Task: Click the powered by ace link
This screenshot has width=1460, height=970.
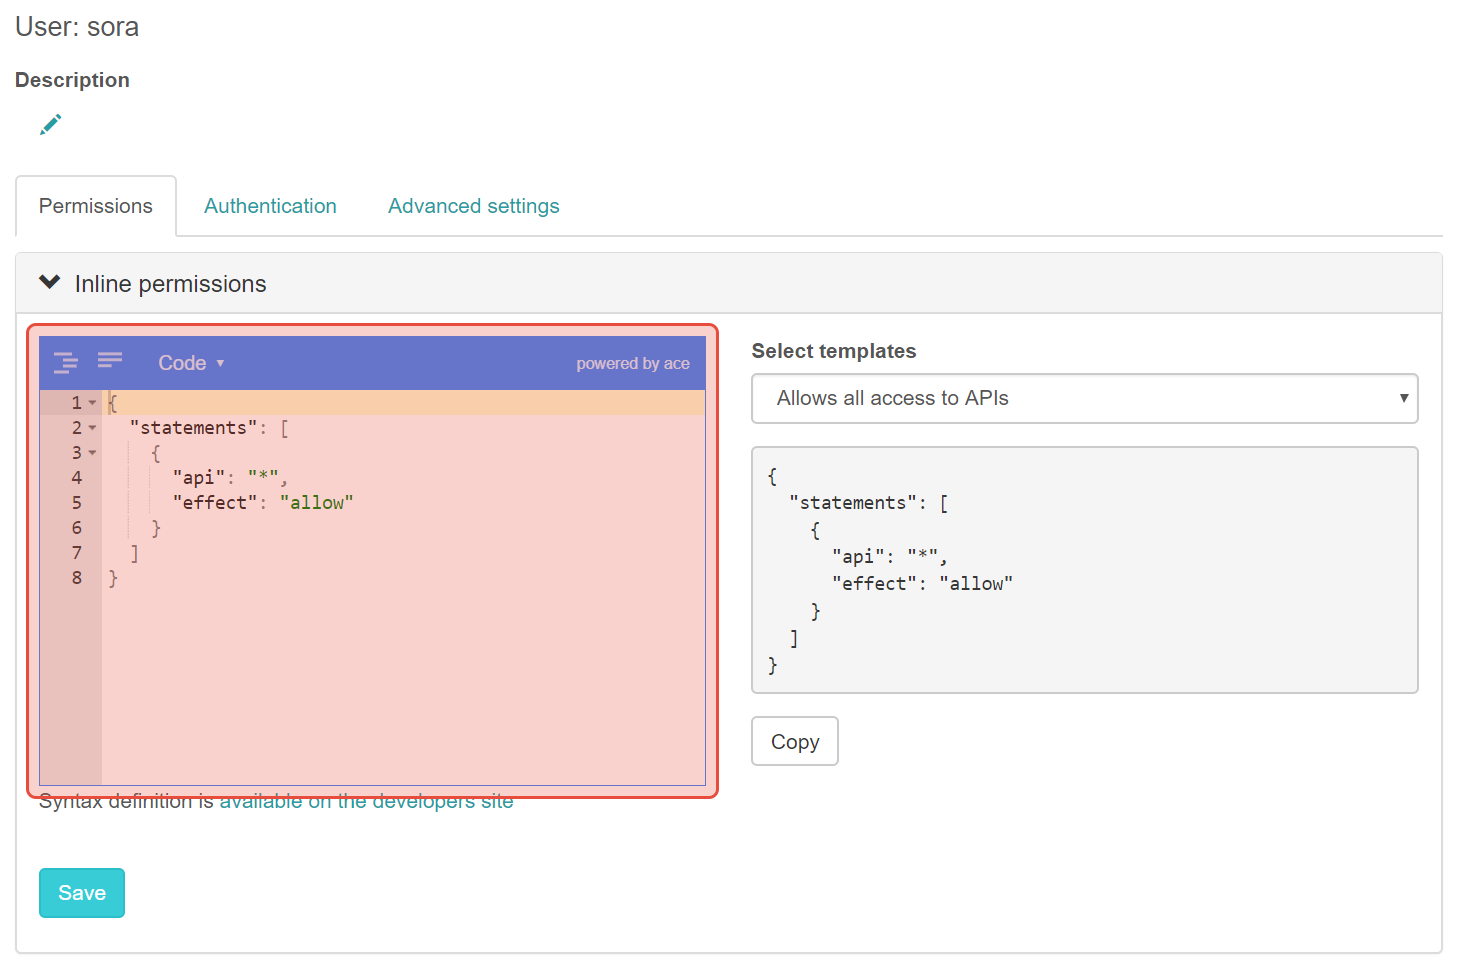Action: pyautogui.click(x=632, y=364)
